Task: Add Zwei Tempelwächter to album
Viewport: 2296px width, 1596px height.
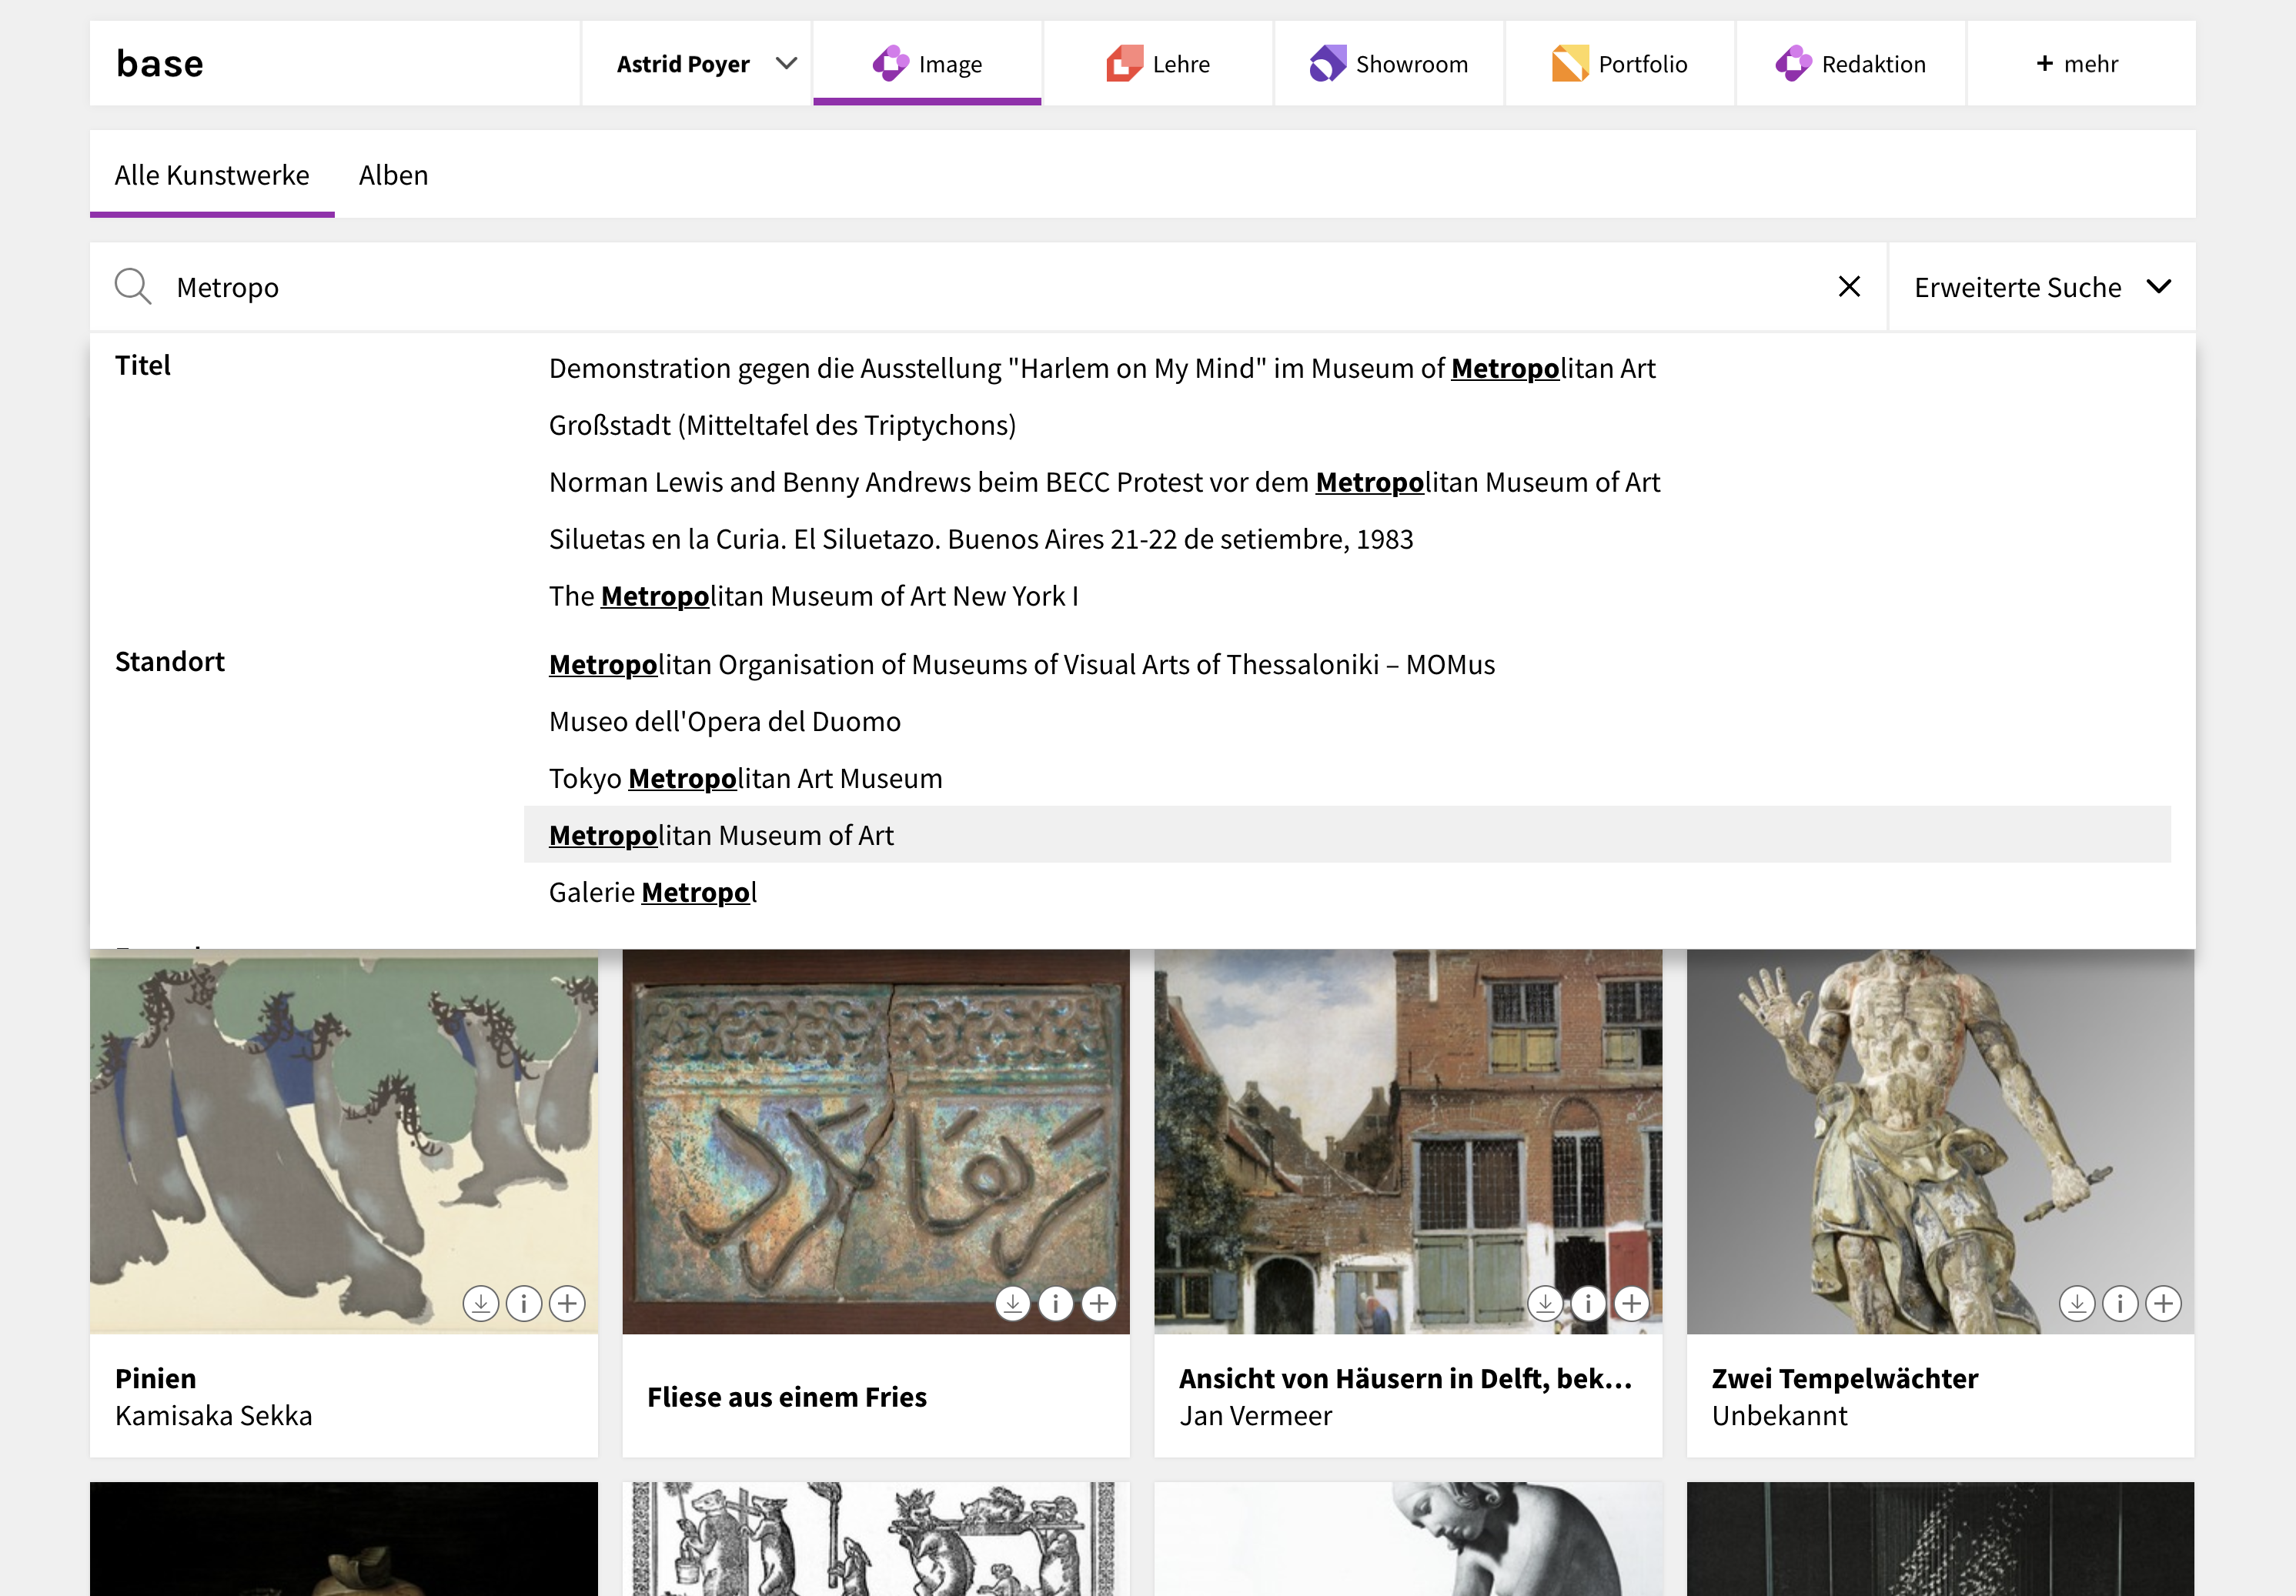Action: tap(2163, 1303)
